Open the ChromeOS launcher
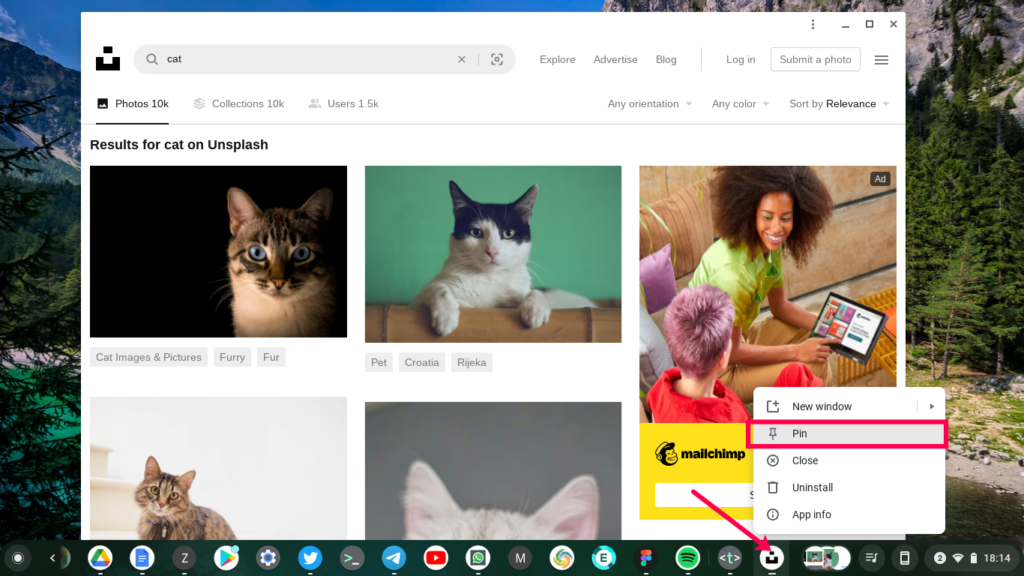This screenshot has width=1024, height=576. click(x=18, y=558)
